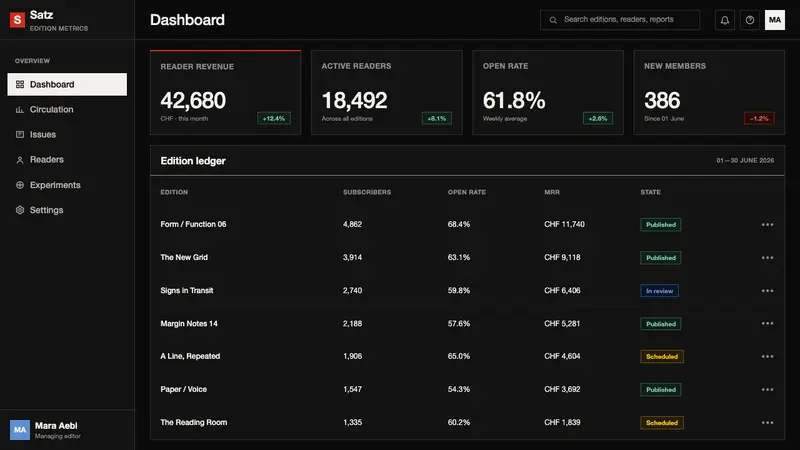Open The Reading Room edition

tap(194, 422)
